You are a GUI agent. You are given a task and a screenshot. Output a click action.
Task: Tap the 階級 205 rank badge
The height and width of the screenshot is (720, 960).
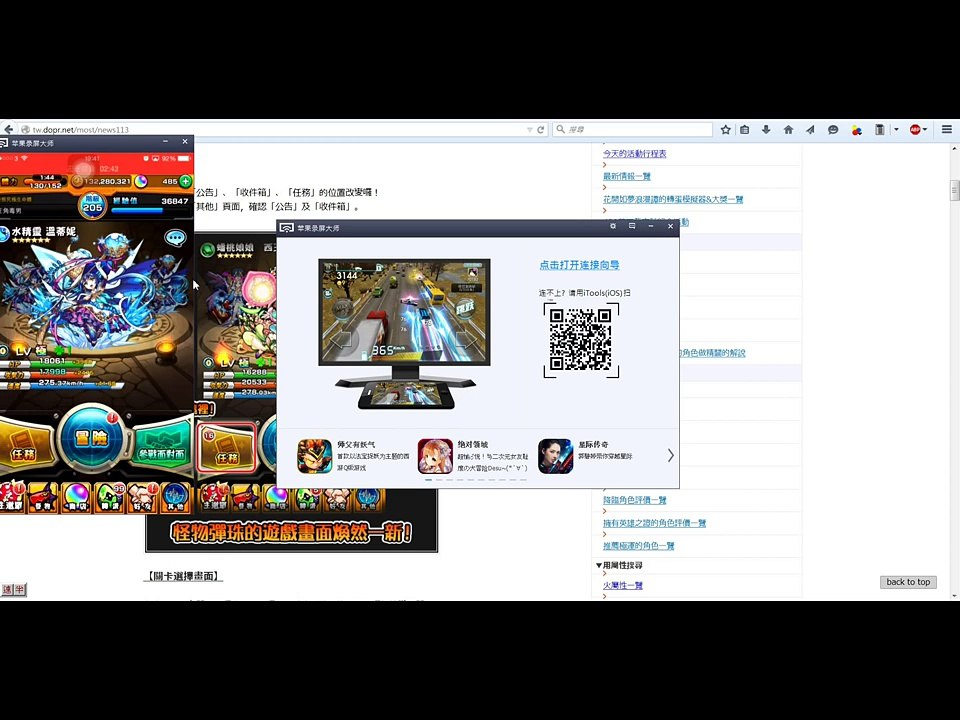tap(92, 204)
